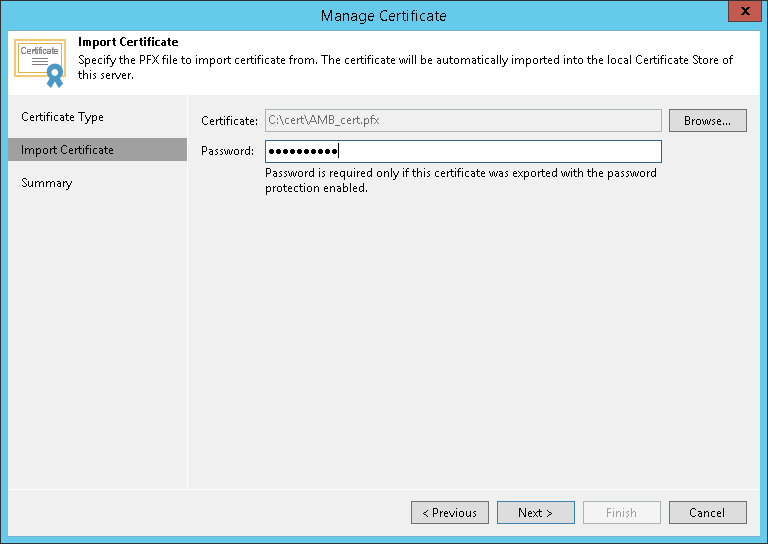Click empty sidebar area below Summary

point(97,340)
